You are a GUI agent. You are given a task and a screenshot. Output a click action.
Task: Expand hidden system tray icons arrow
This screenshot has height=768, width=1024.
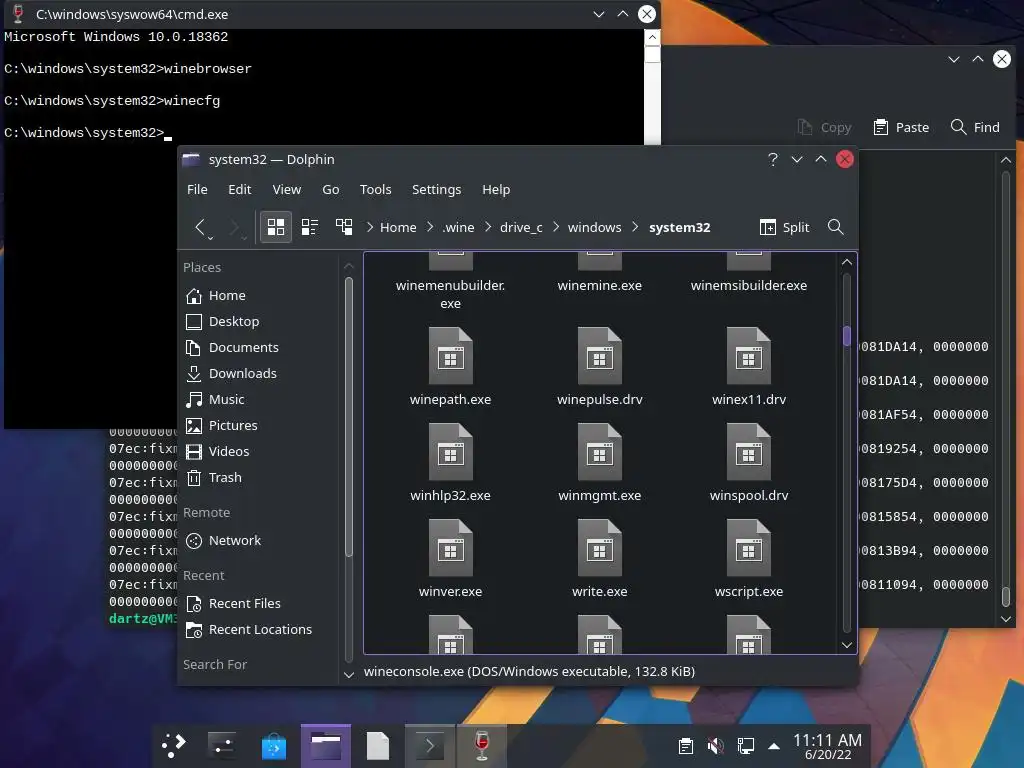tap(774, 746)
